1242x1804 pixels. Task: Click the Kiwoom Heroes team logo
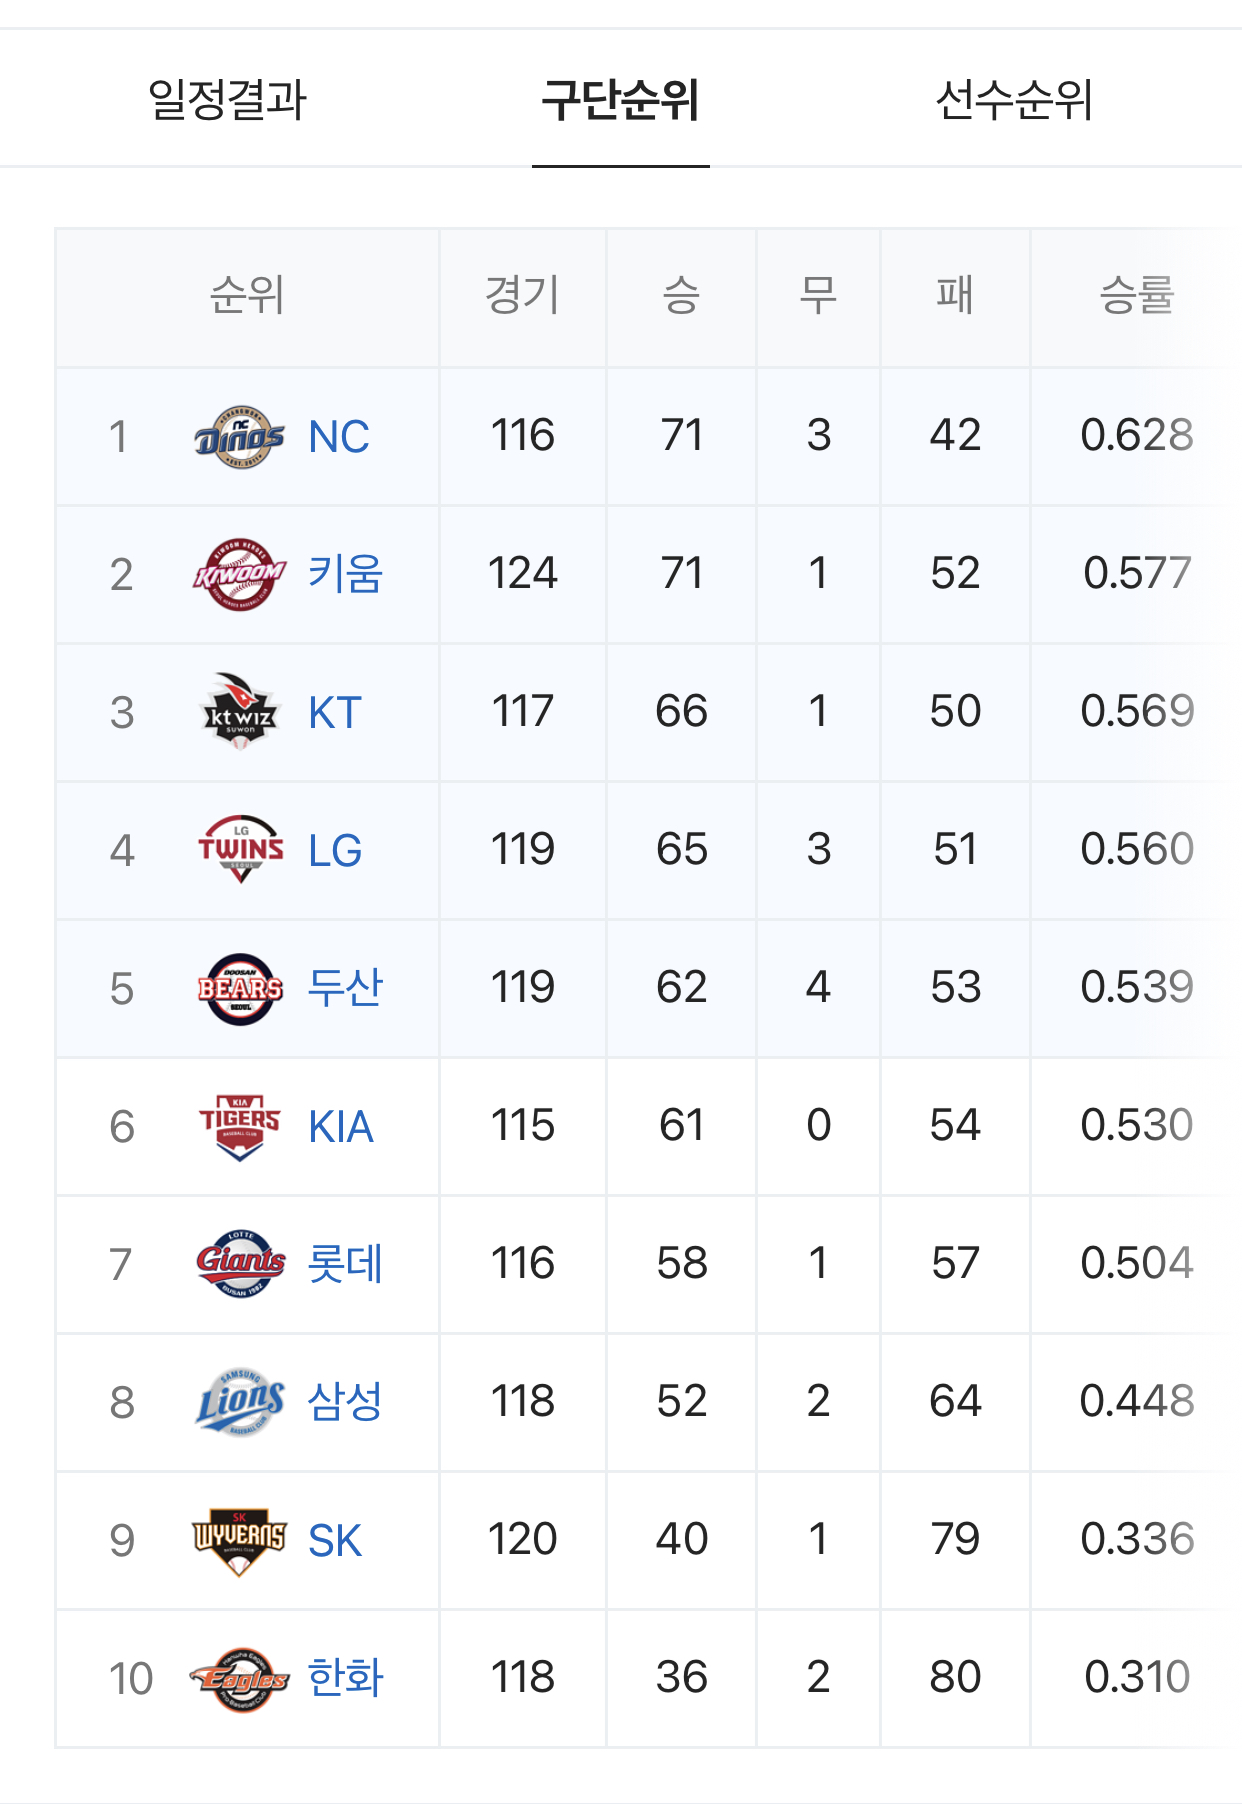[x=240, y=574]
